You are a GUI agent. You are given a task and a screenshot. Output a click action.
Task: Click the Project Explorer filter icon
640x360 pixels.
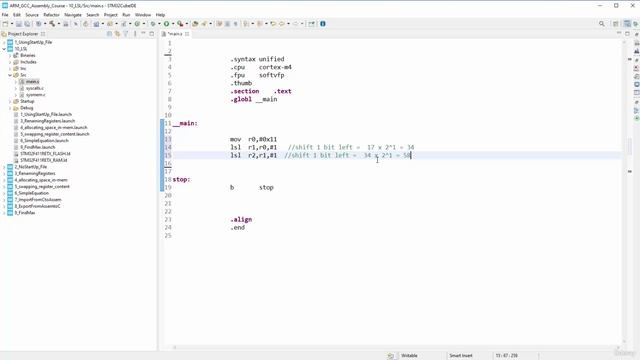126,34
